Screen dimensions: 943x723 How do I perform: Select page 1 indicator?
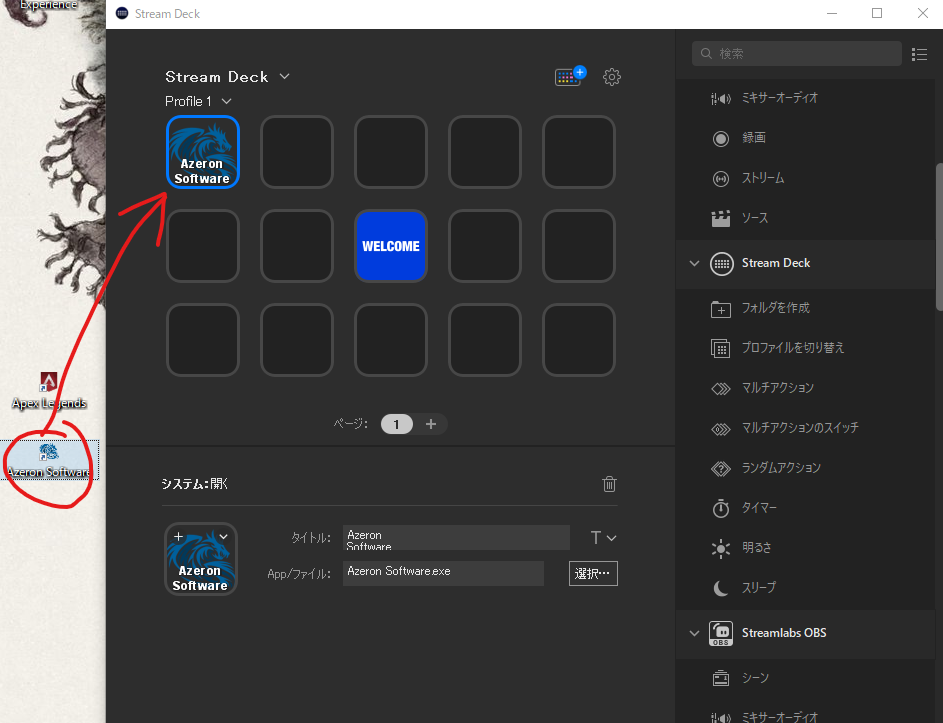(396, 424)
